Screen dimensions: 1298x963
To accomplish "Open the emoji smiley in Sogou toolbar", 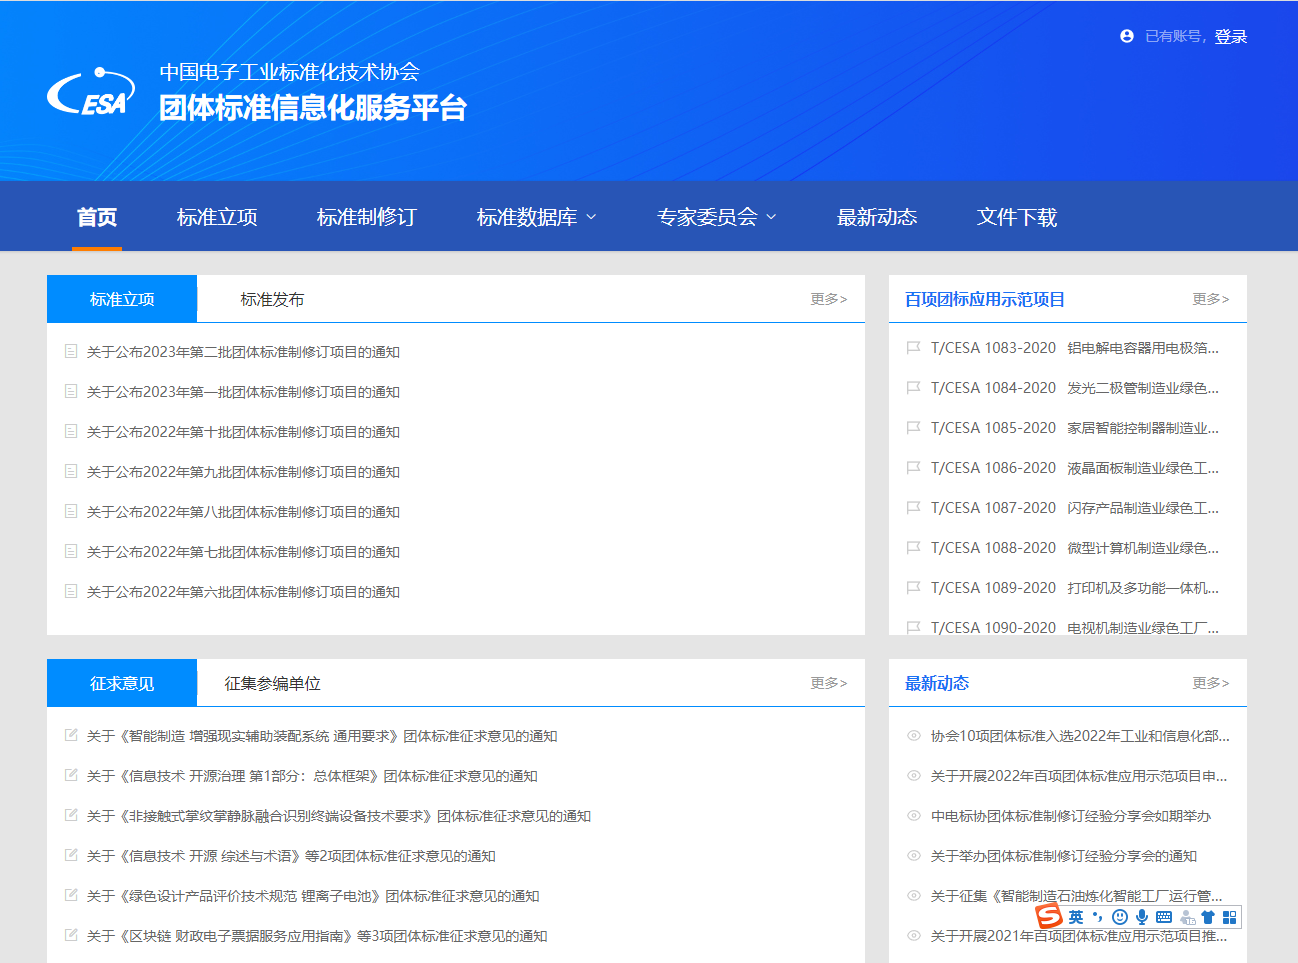I will [1120, 917].
